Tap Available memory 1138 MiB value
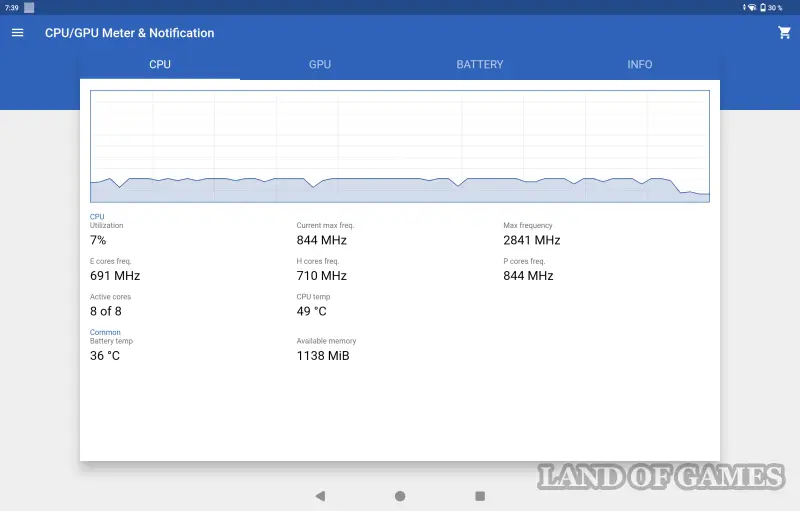Image resolution: width=800 pixels, height=511 pixels. click(x=323, y=355)
